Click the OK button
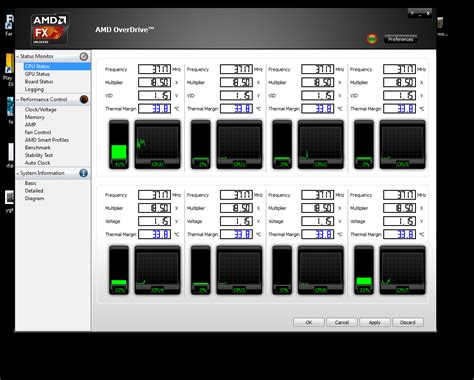The image size is (474, 380). pos(309,322)
